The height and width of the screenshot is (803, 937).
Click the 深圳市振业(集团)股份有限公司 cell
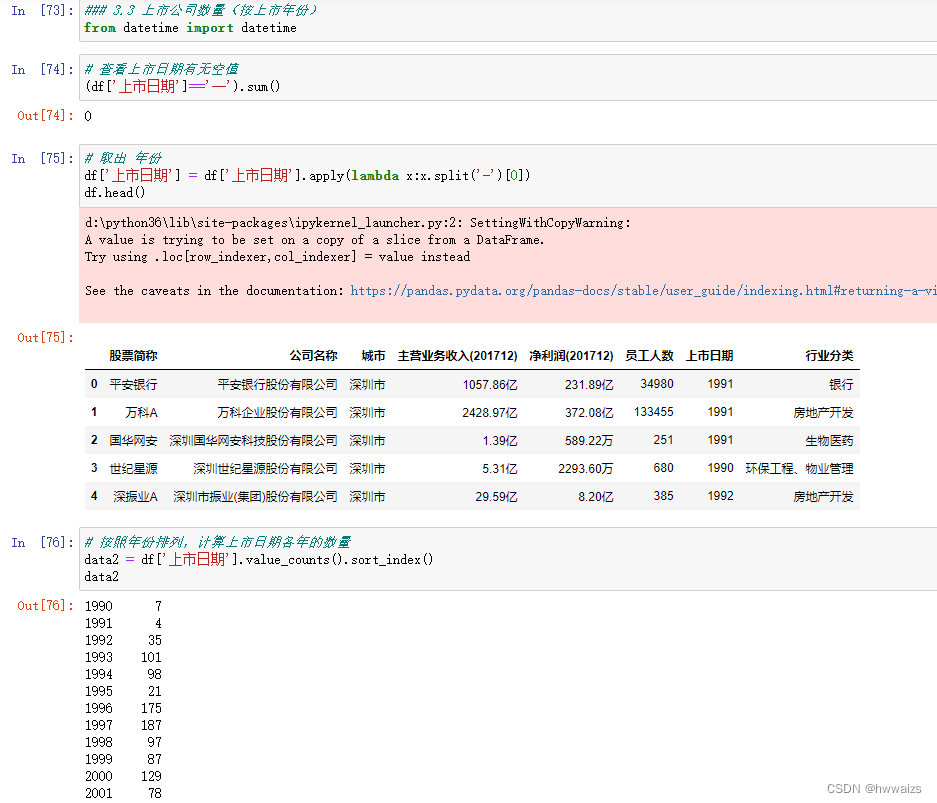click(256, 496)
